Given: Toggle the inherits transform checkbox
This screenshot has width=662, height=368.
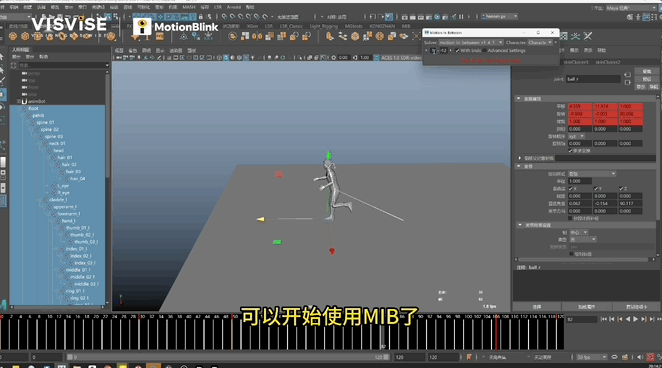Looking at the screenshot, I should [570, 151].
